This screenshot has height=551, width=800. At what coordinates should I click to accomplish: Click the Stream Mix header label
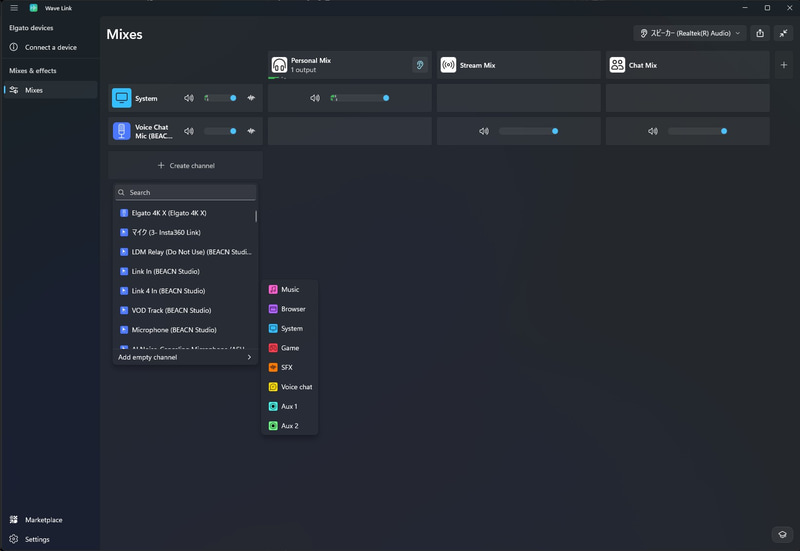(x=477, y=65)
